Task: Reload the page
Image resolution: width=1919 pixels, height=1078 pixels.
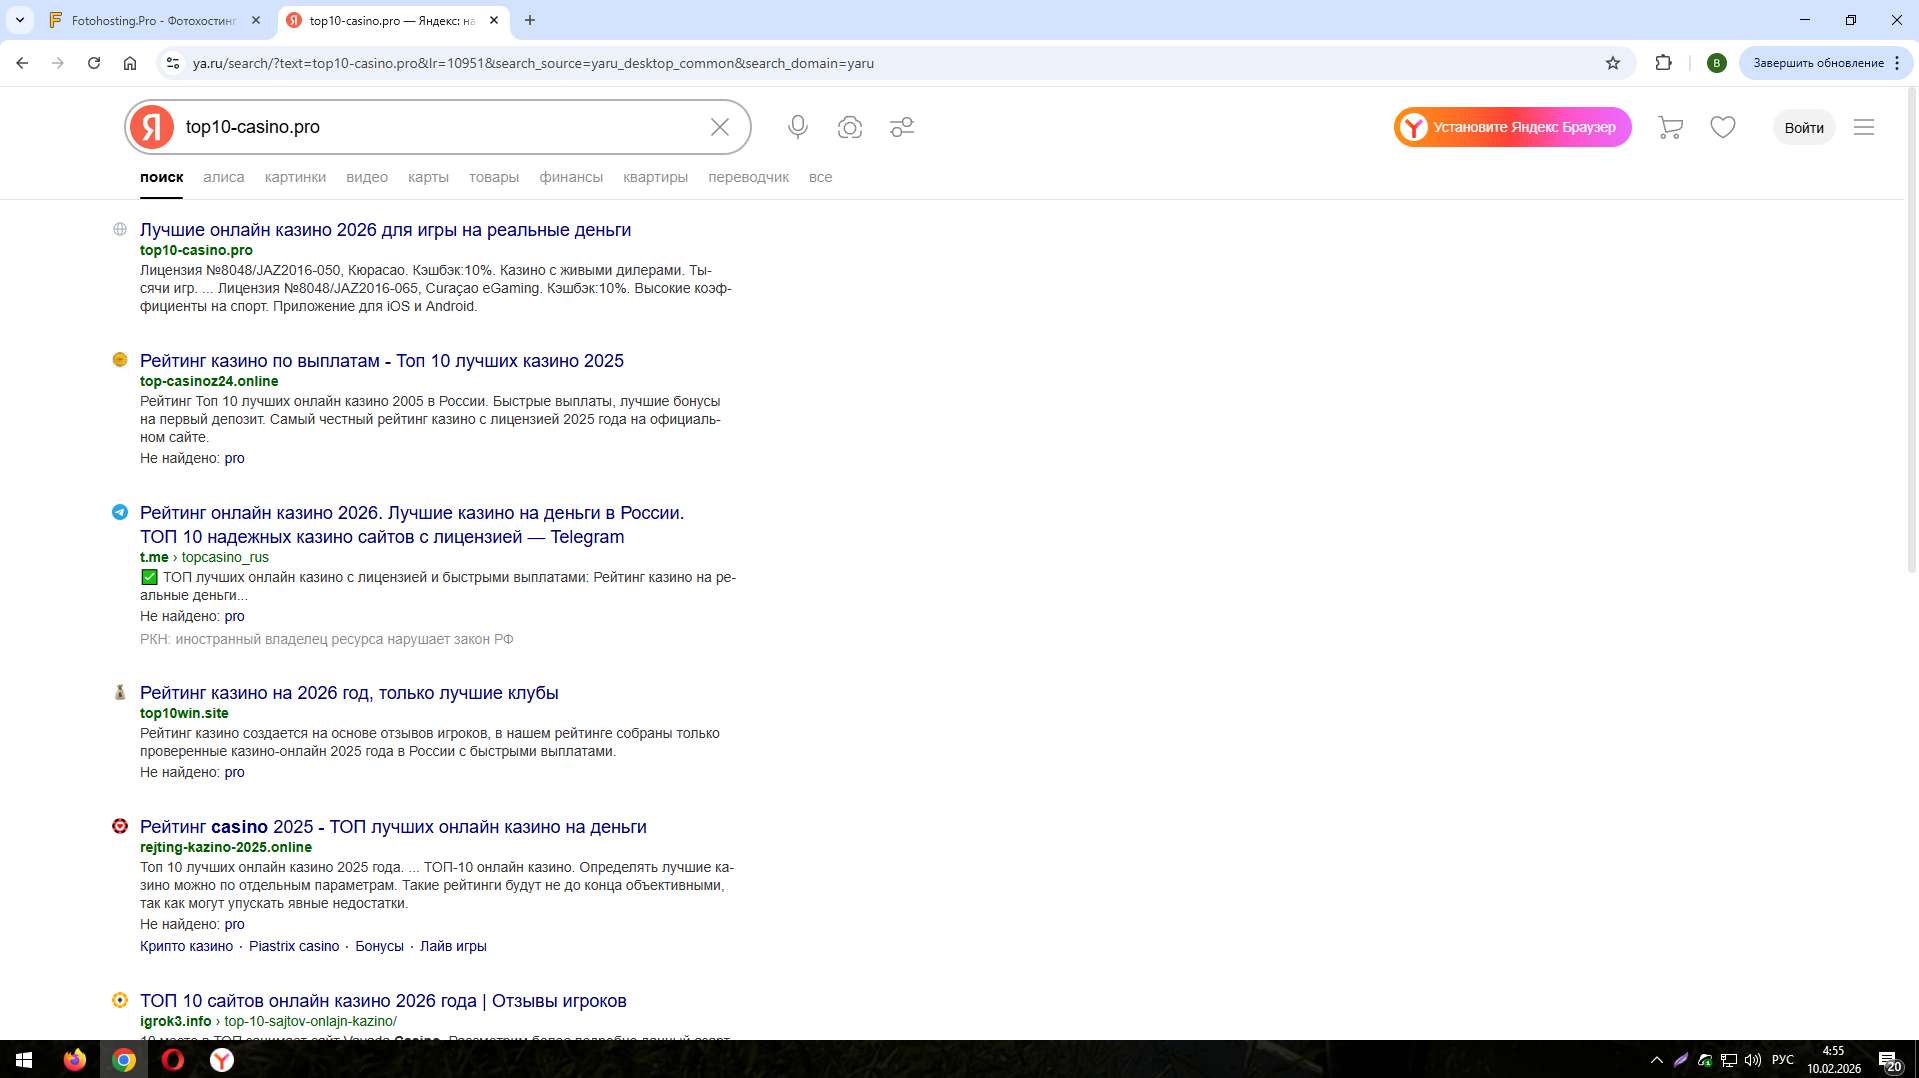Action: 94,63
